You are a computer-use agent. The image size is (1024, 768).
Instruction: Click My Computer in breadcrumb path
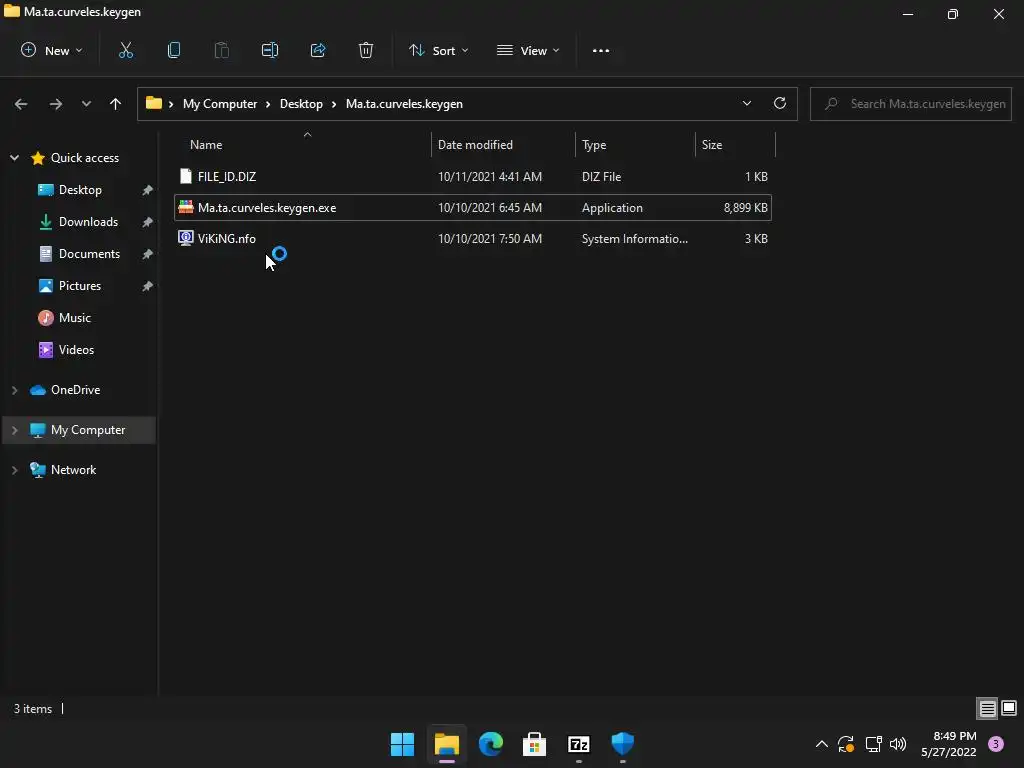219,104
